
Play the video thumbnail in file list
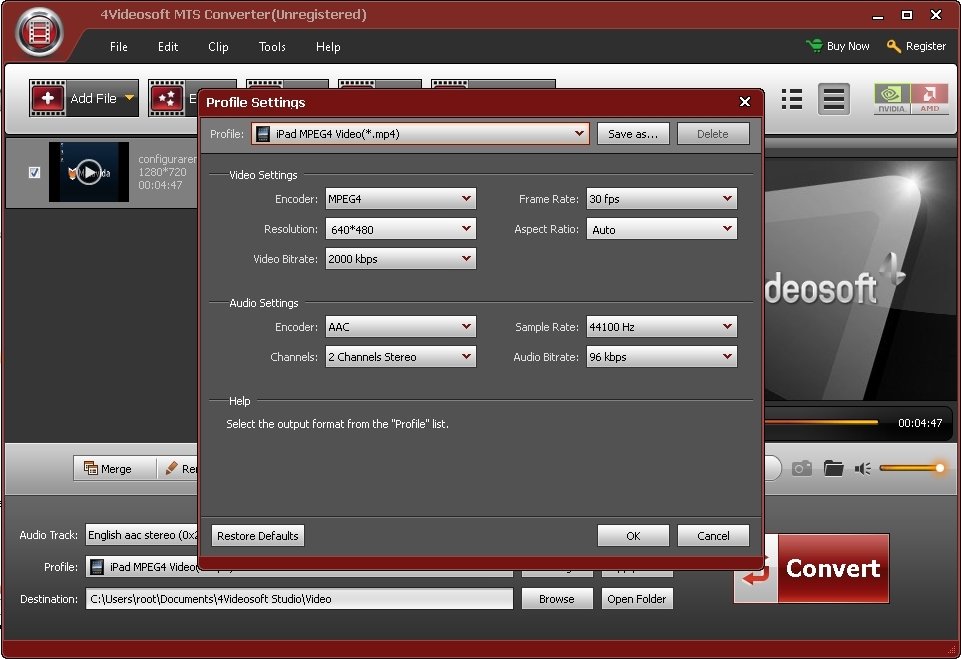click(x=89, y=172)
